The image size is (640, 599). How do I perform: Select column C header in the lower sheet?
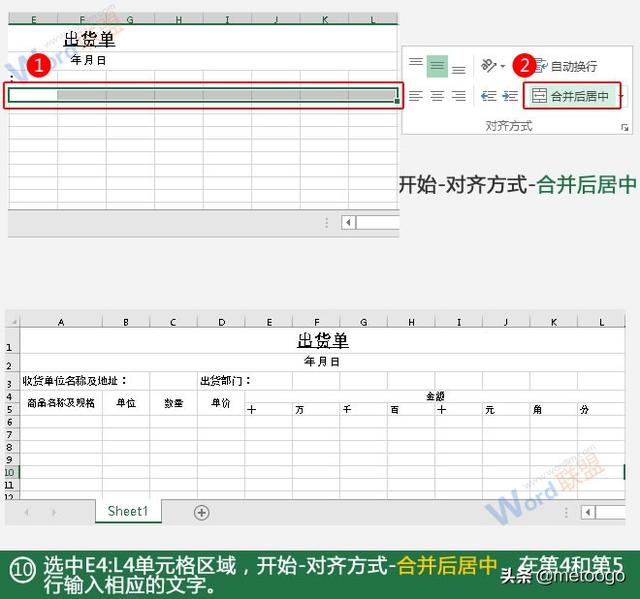click(x=173, y=322)
